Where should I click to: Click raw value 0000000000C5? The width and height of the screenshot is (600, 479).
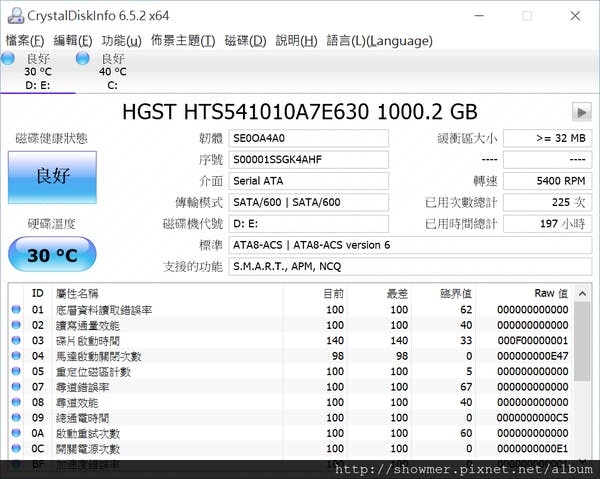(533, 418)
